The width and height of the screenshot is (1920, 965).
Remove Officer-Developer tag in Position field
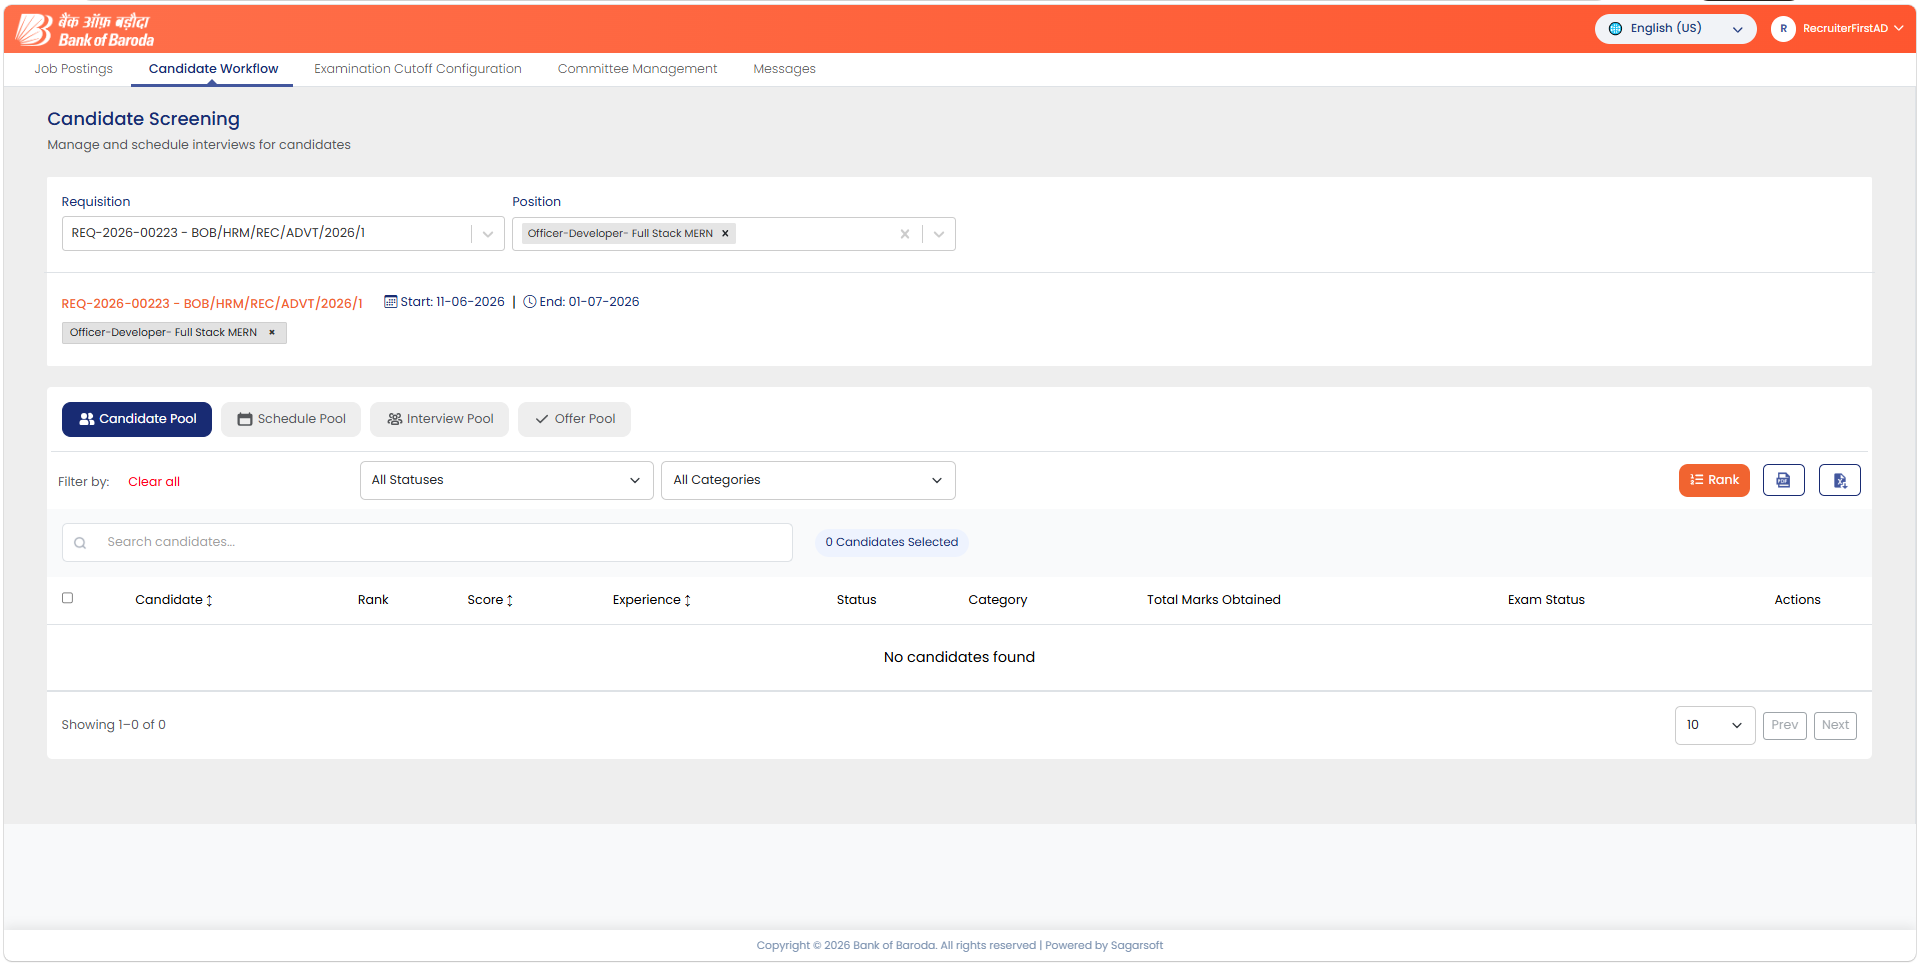click(x=725, y=234)
